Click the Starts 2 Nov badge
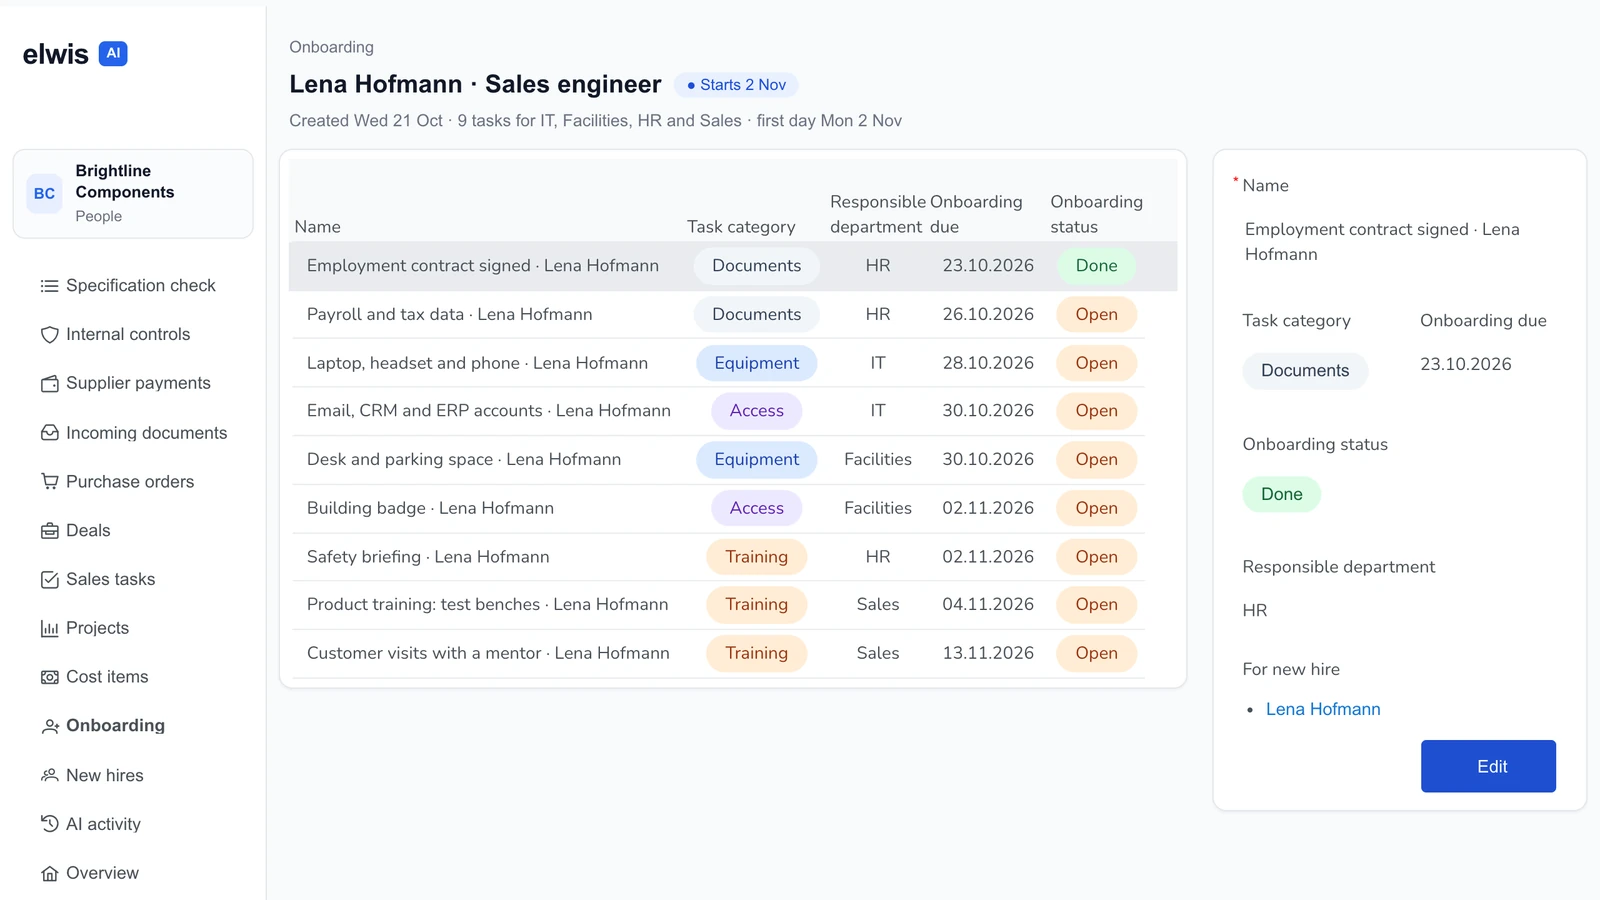The width and height of the screenshot is (1600, 900). click(736, 85)
